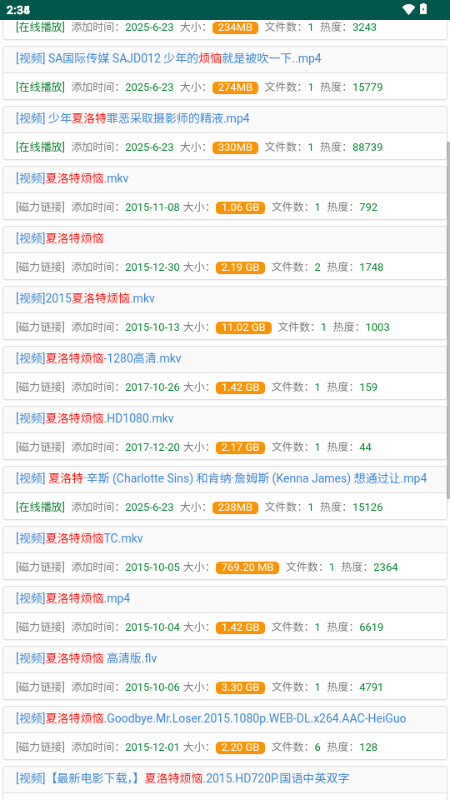Open the 夏洛特烦恼-1280高清.mkv result
This screenshot has height=800, width=450.
98,359
